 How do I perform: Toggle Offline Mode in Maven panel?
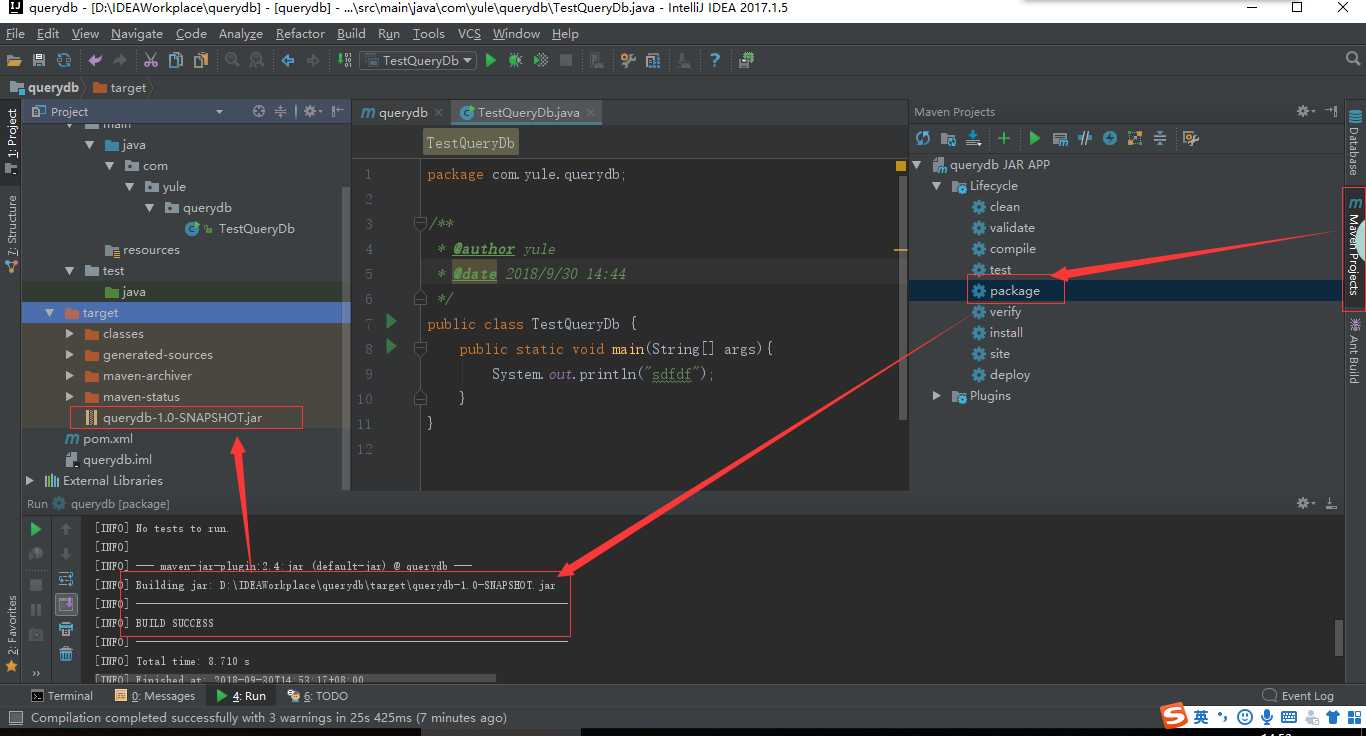point(1085,138)
